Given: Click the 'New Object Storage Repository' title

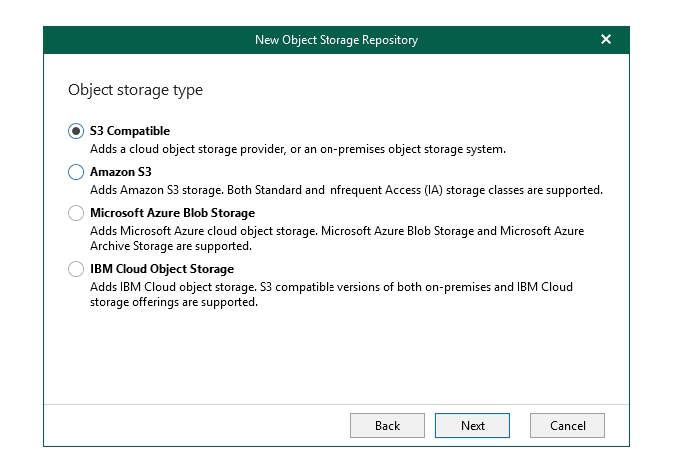Looking at the screenshot, I should pyautogui.click(x=336, y=40).
